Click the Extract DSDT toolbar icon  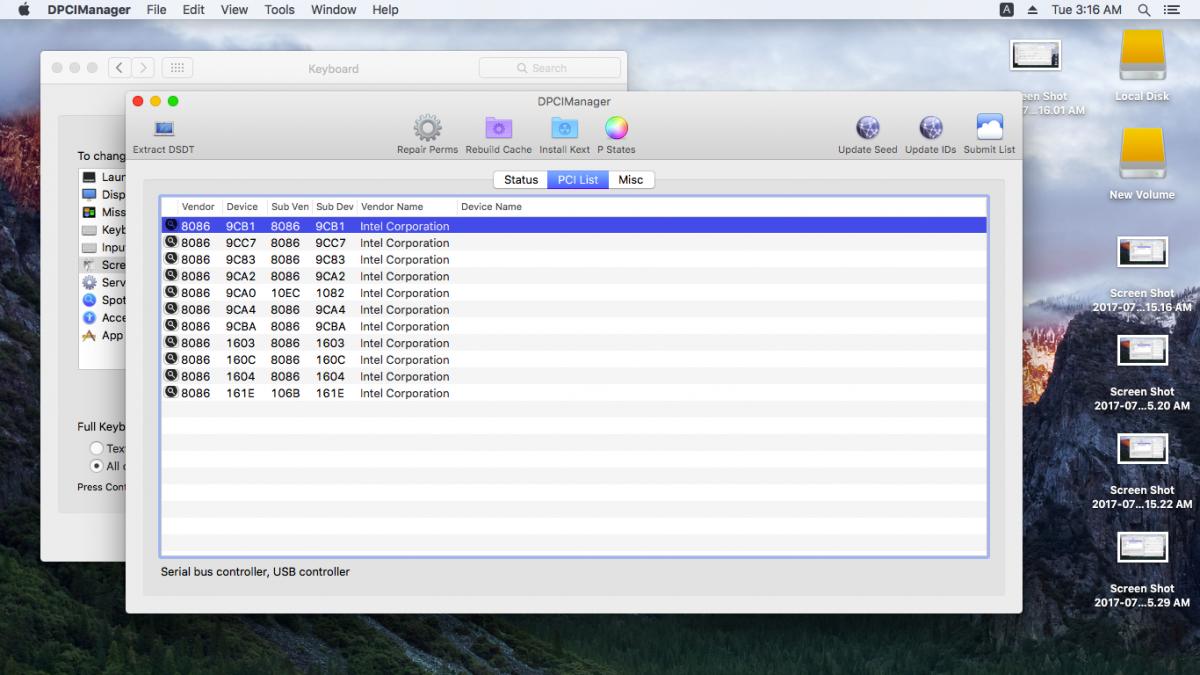pyautogui.click(x=164, y=129)
